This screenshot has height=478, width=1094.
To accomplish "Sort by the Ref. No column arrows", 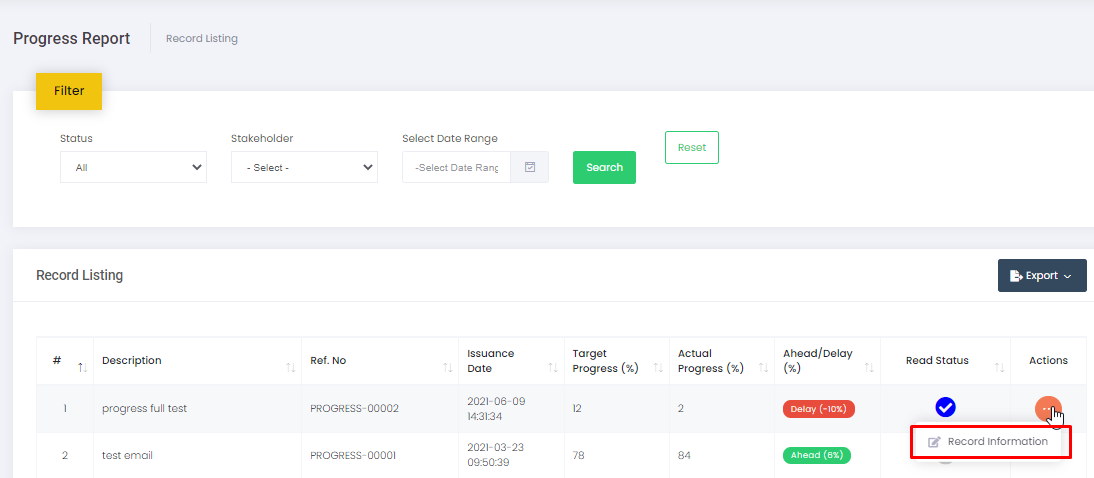I will click(x=447, y=368).
